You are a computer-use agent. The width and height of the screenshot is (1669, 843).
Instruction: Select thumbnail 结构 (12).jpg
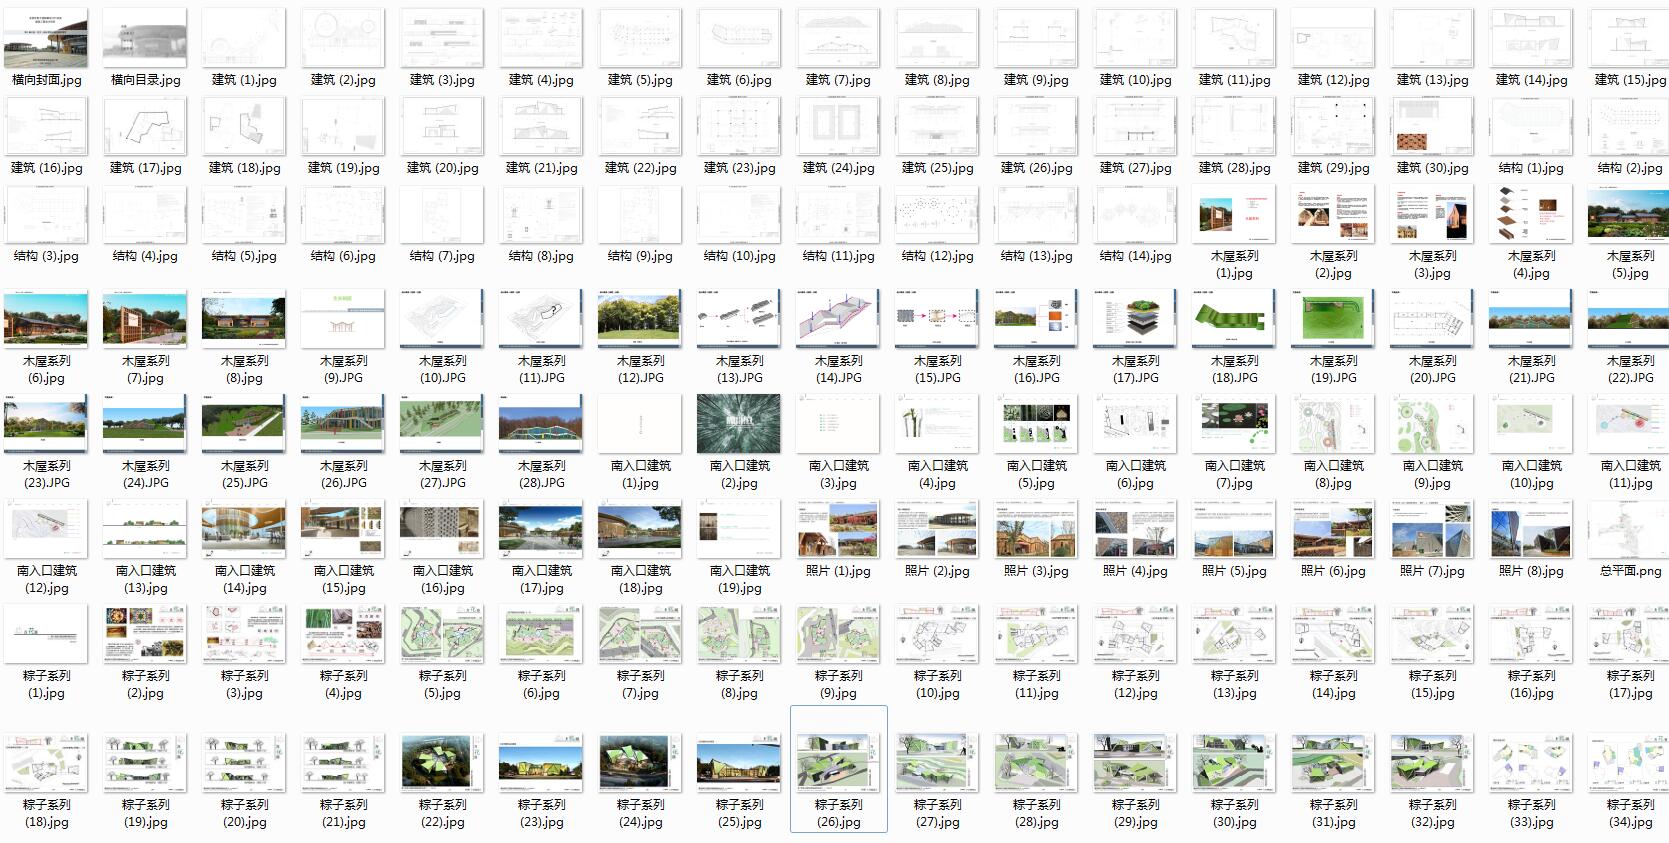coord(937,215)
